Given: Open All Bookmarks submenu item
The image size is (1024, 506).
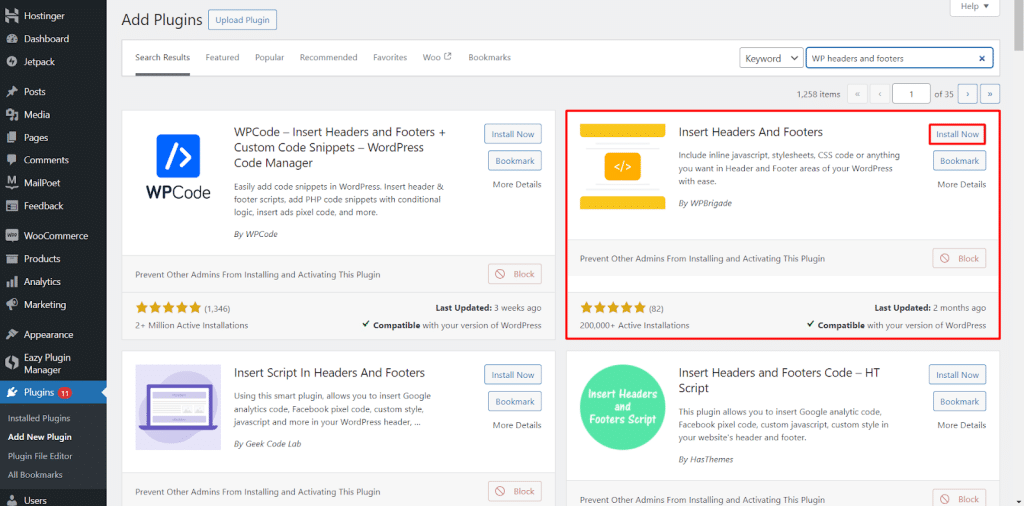Looking at the screenshot, I should coord(35,475).
